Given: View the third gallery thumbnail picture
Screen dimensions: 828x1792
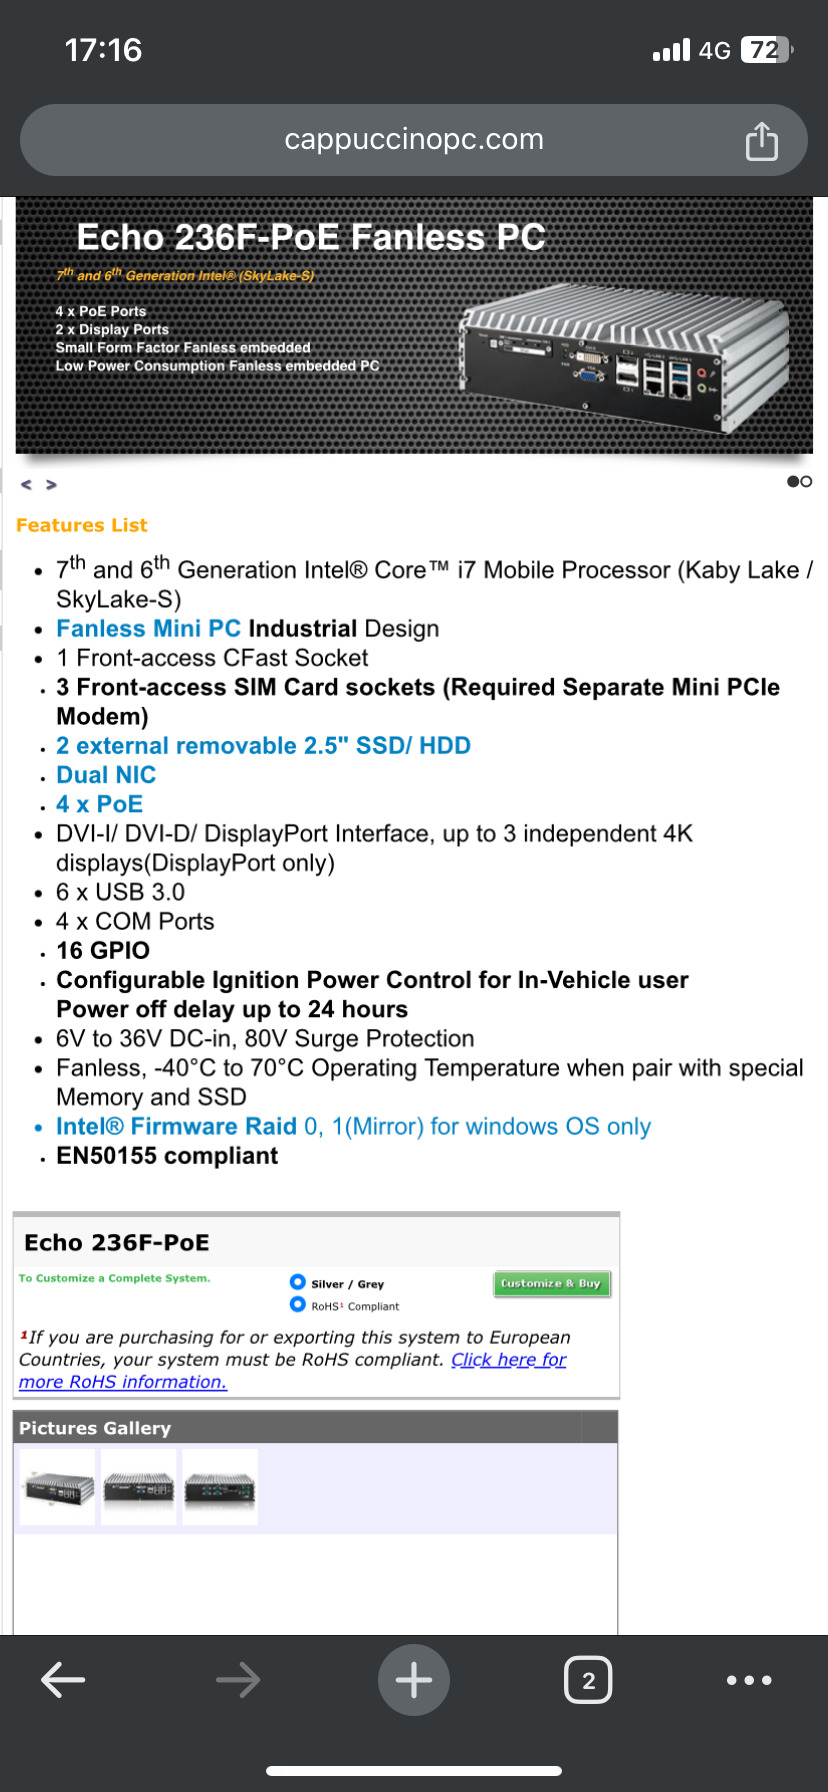Looking at the screenshot, I should point(220,1487).
